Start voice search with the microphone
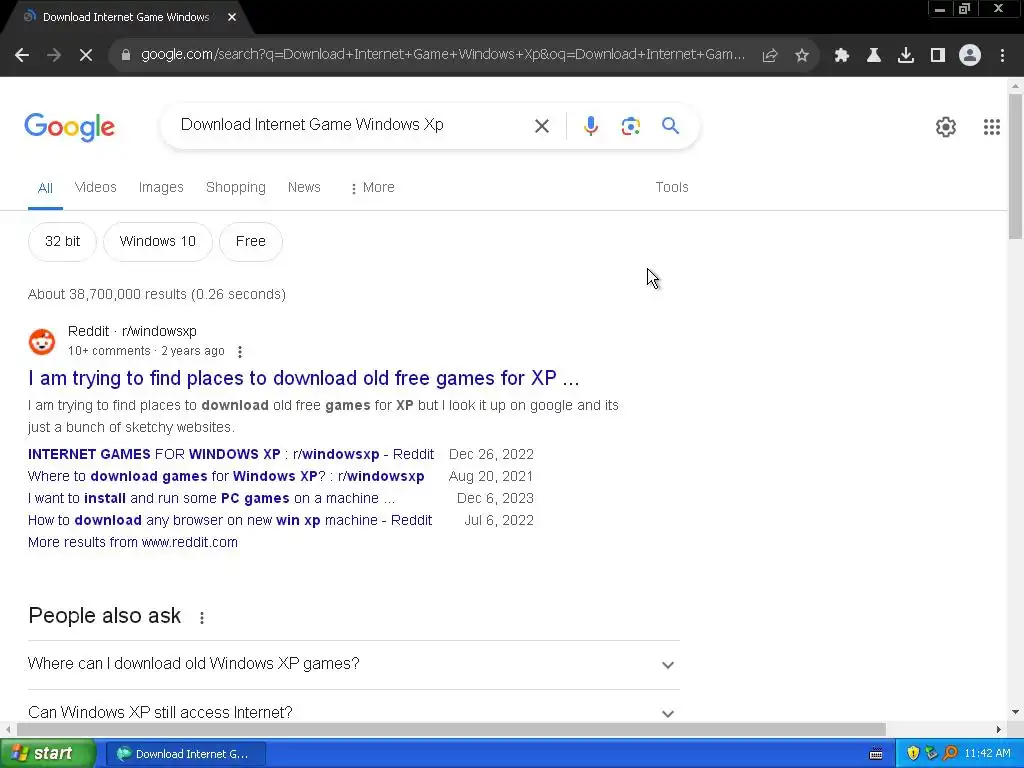The width and height of the screenshot is (1024, 768). click(x=590, y=126)
